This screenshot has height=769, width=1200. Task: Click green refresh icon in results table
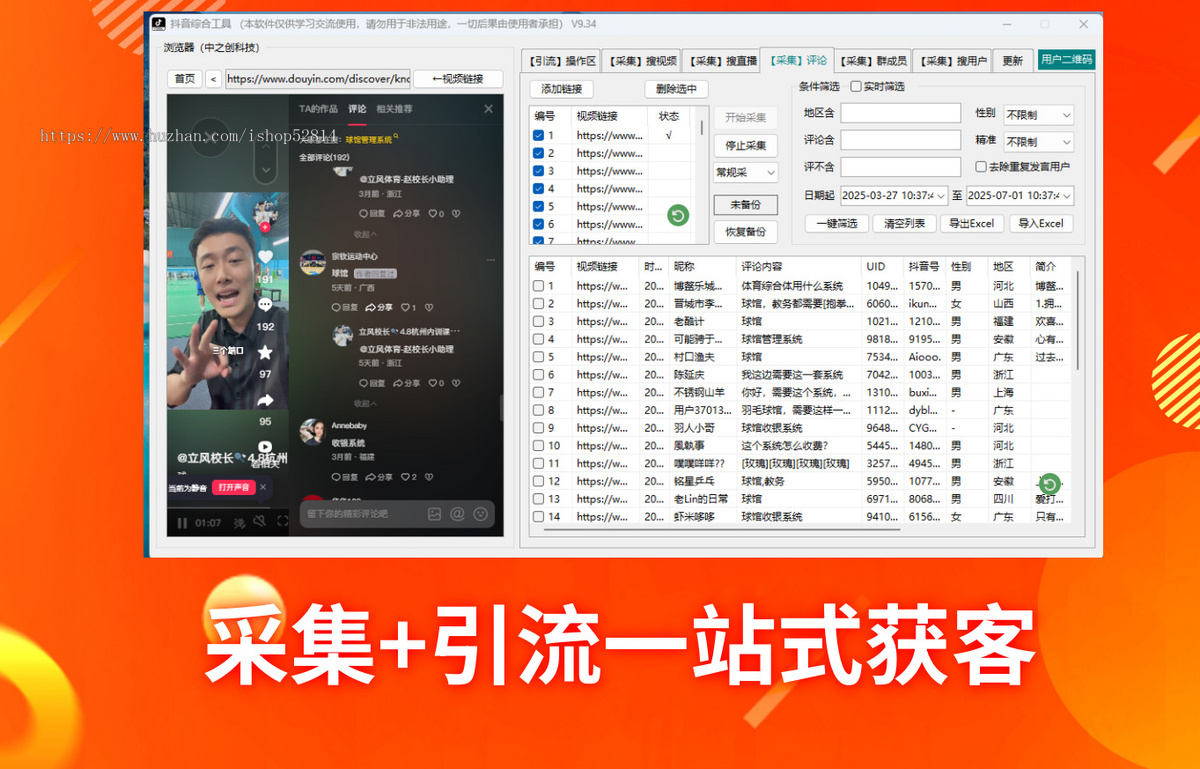(1050, 485)
